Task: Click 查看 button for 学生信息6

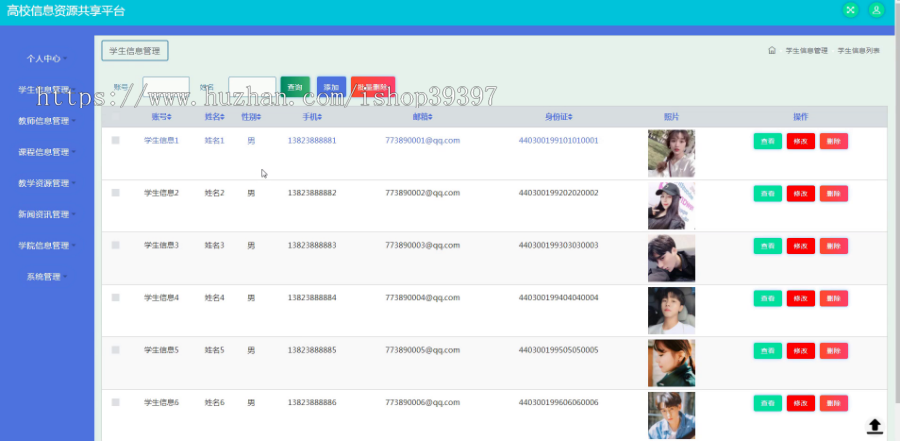Action: [x=767, y=403]
